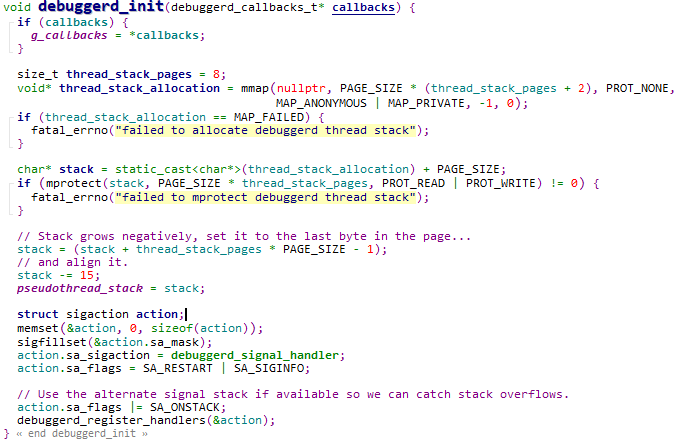The width and height of the screenshot is (676, 439).
Task: Click SA_SIGINFO flag
Action: (269, 369)
